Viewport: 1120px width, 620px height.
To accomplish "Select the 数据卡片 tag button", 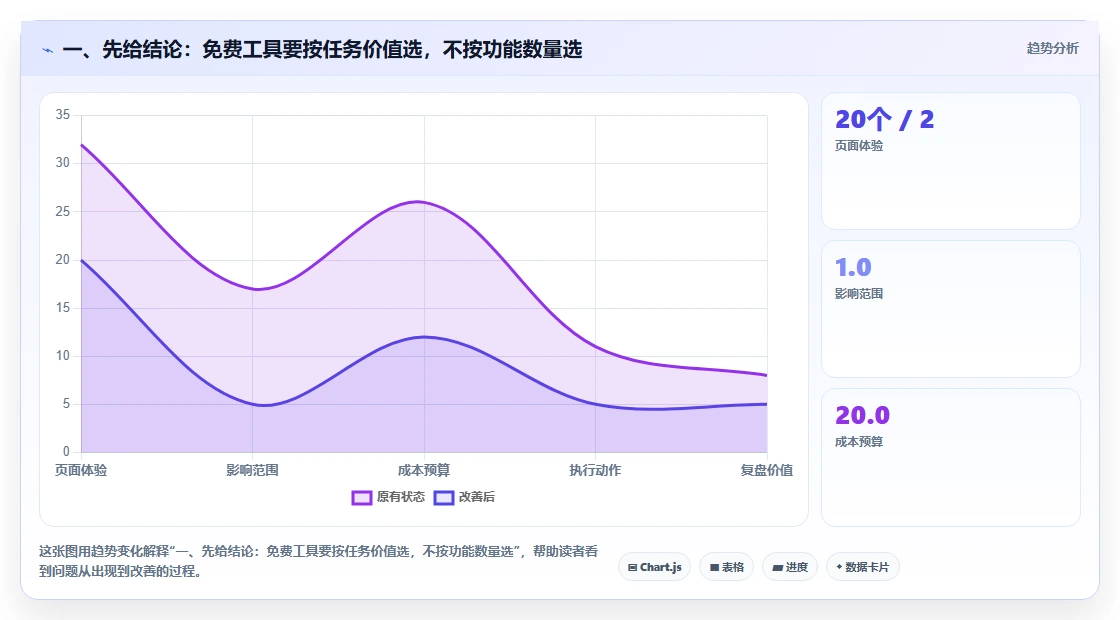I will click(862, 567).
